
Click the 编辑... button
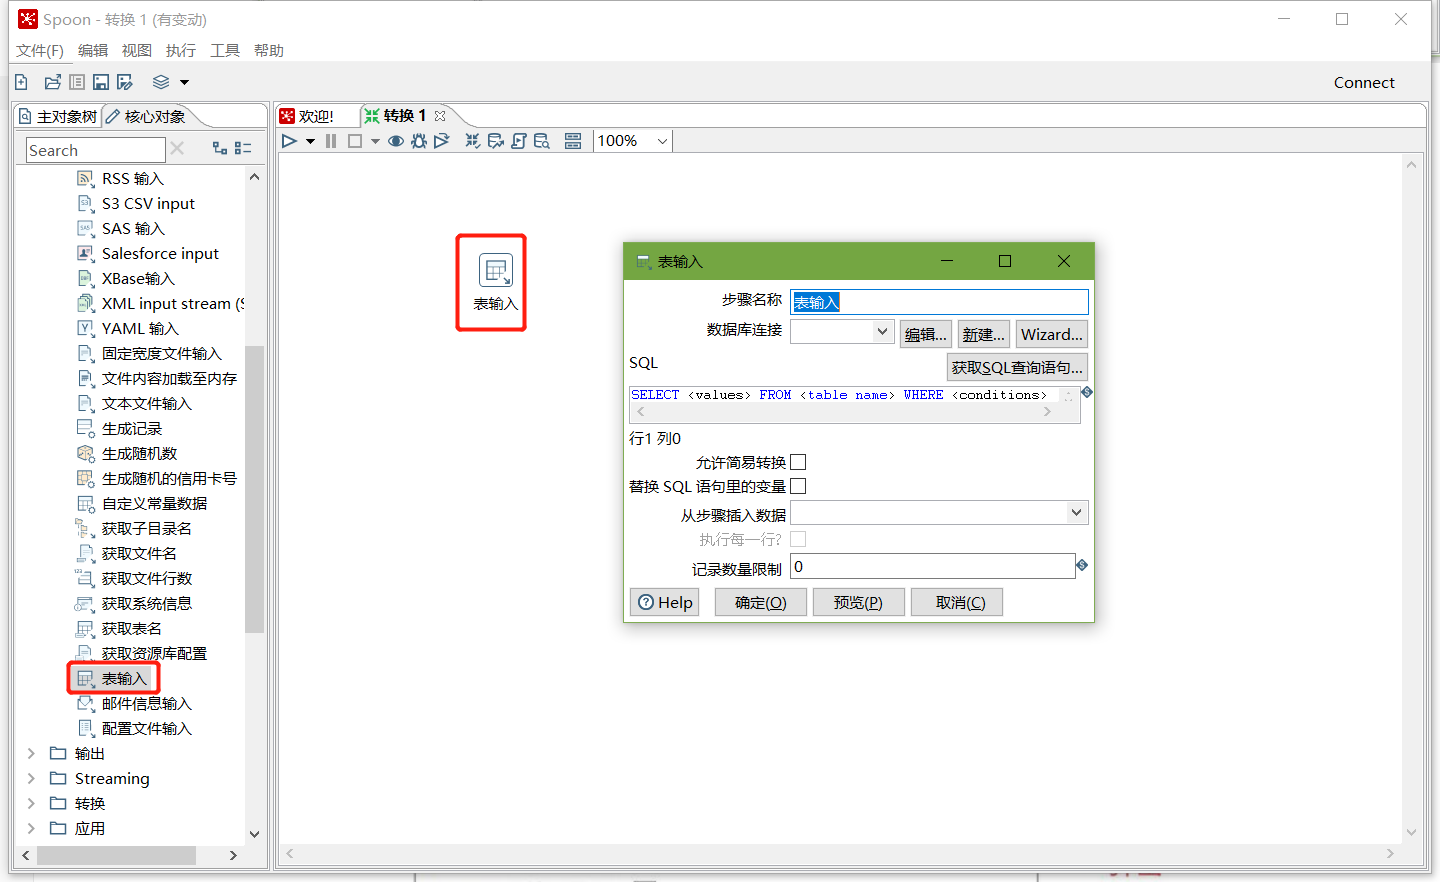[926, 335]
